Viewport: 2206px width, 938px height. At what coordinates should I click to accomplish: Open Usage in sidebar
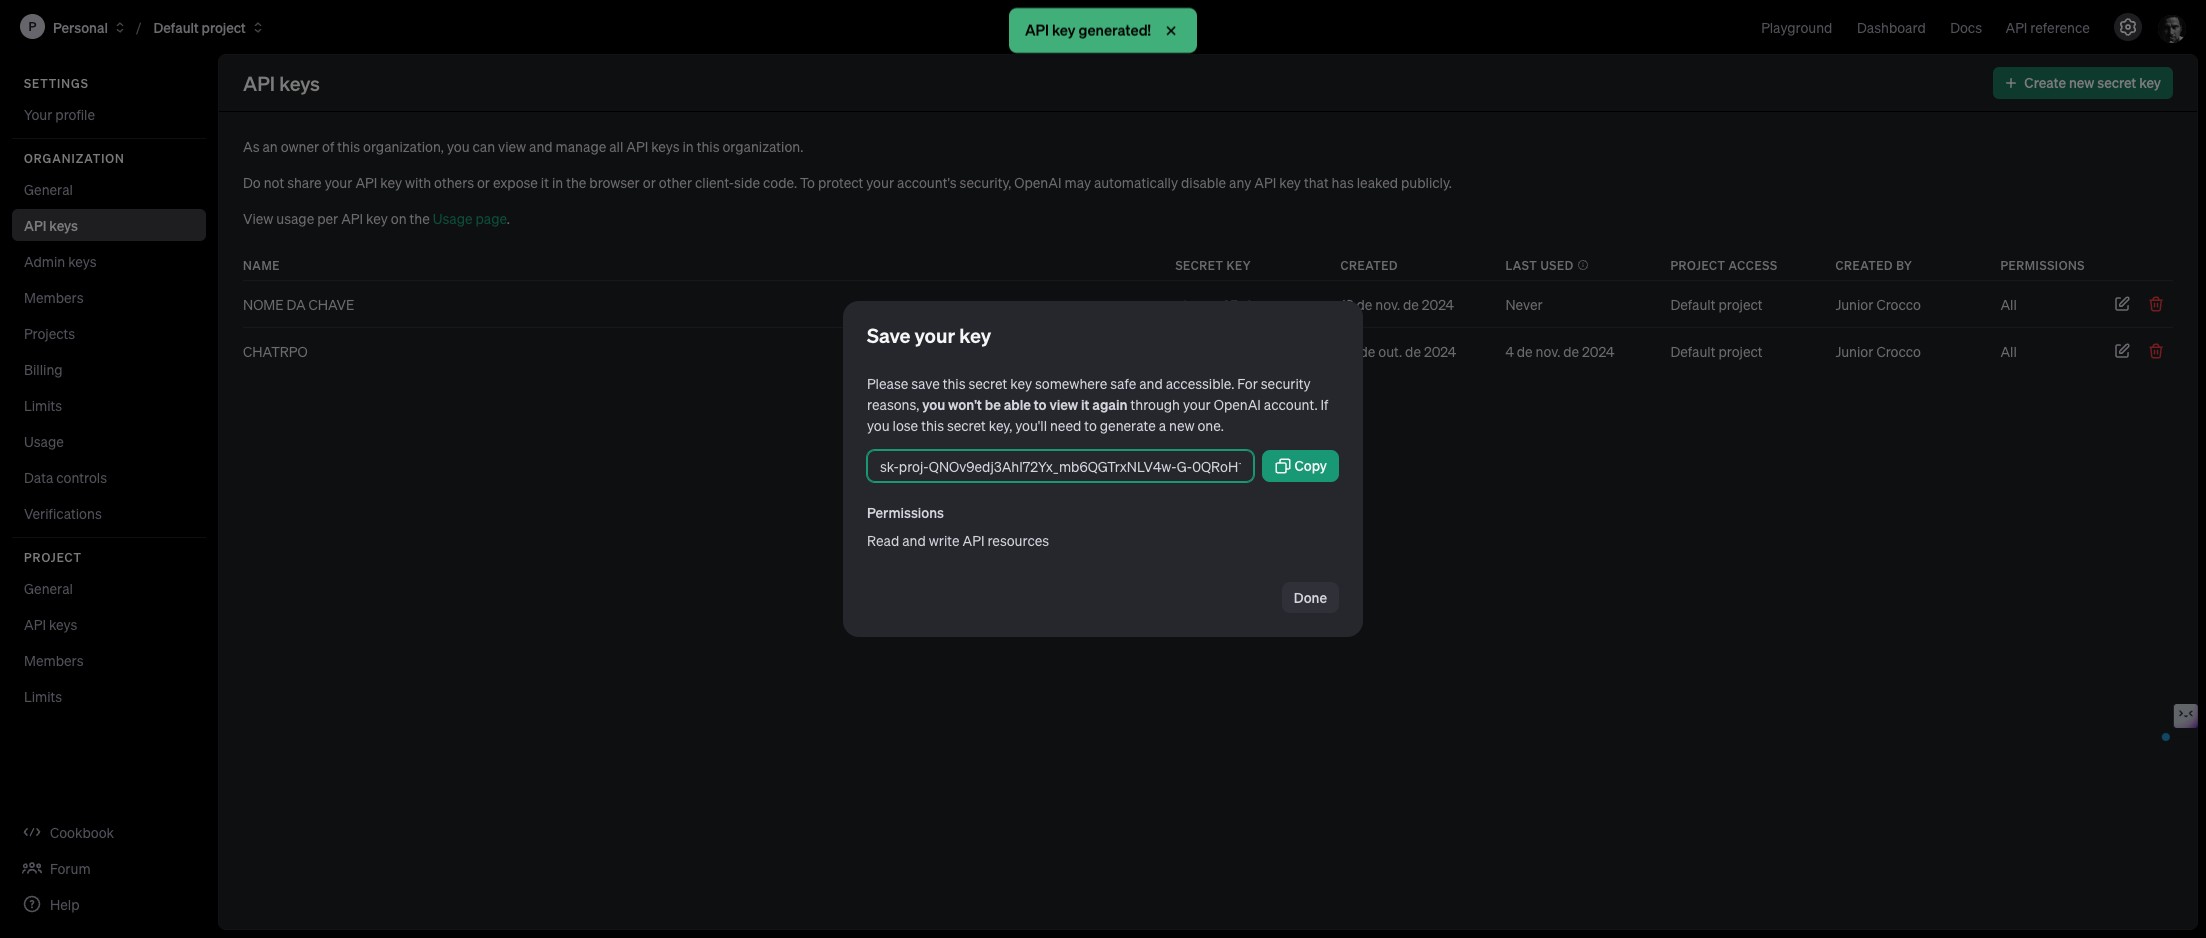(109, 442)
